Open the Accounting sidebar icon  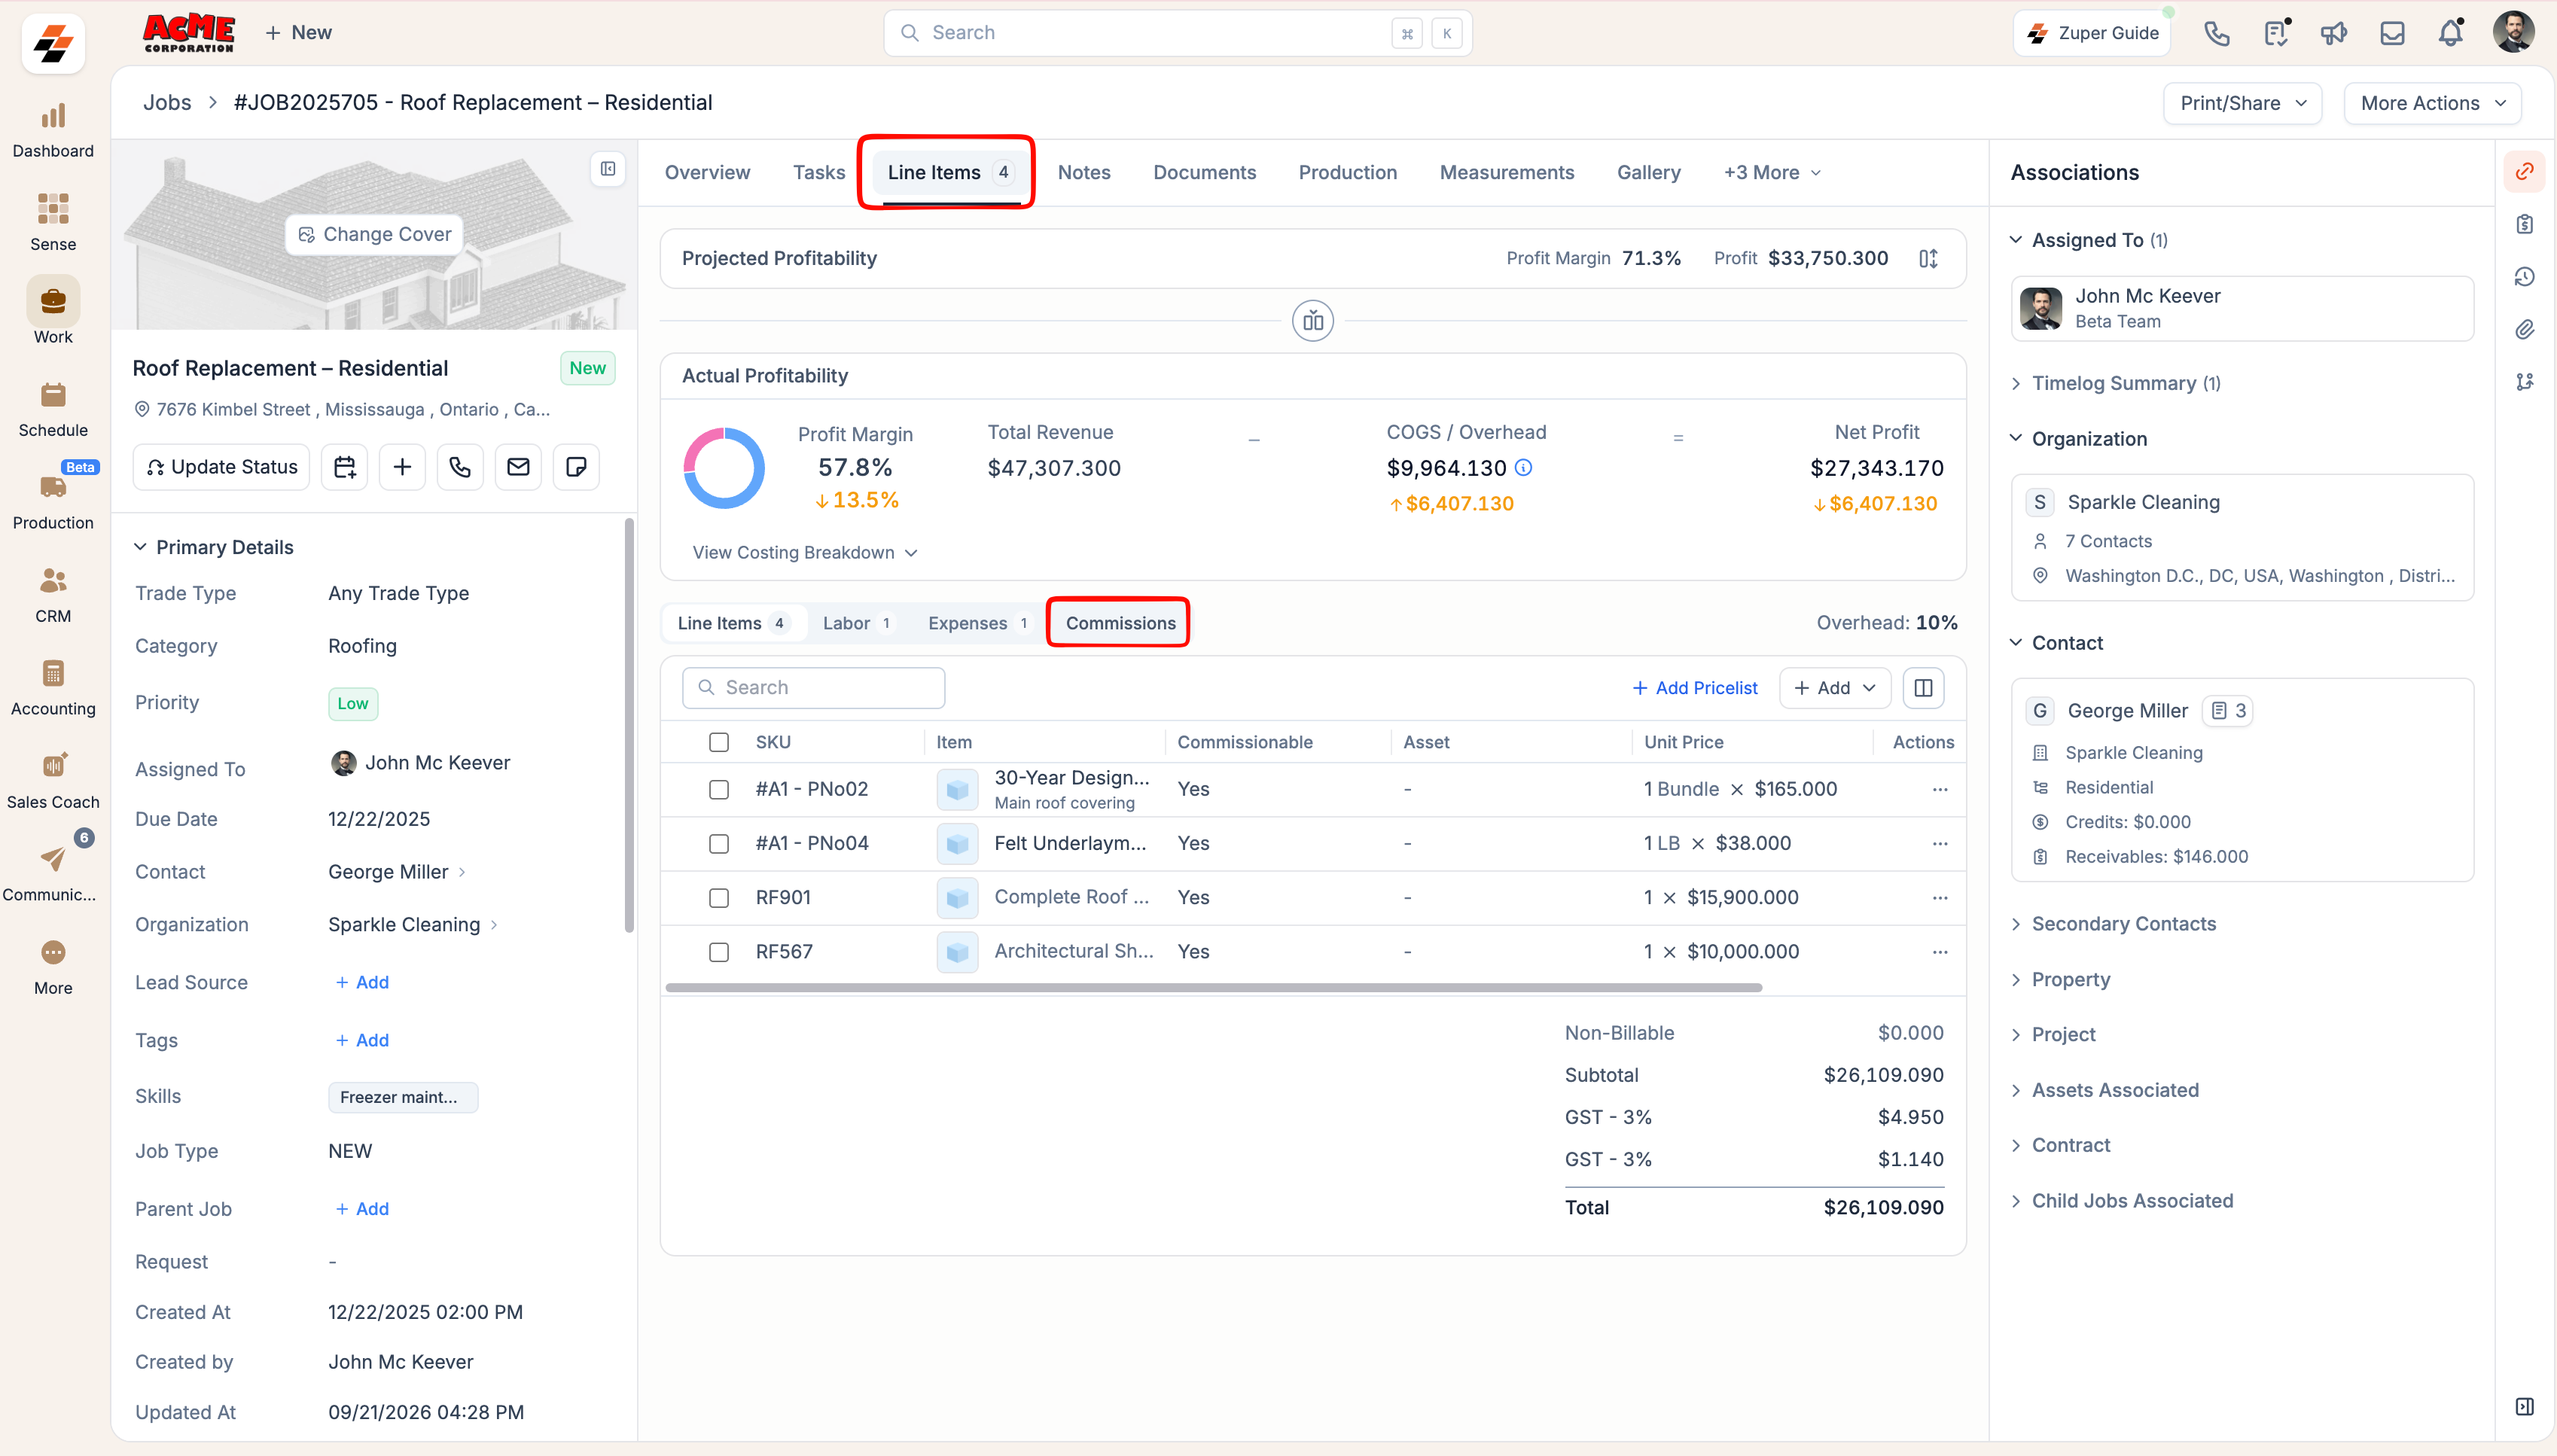(53, 688)
